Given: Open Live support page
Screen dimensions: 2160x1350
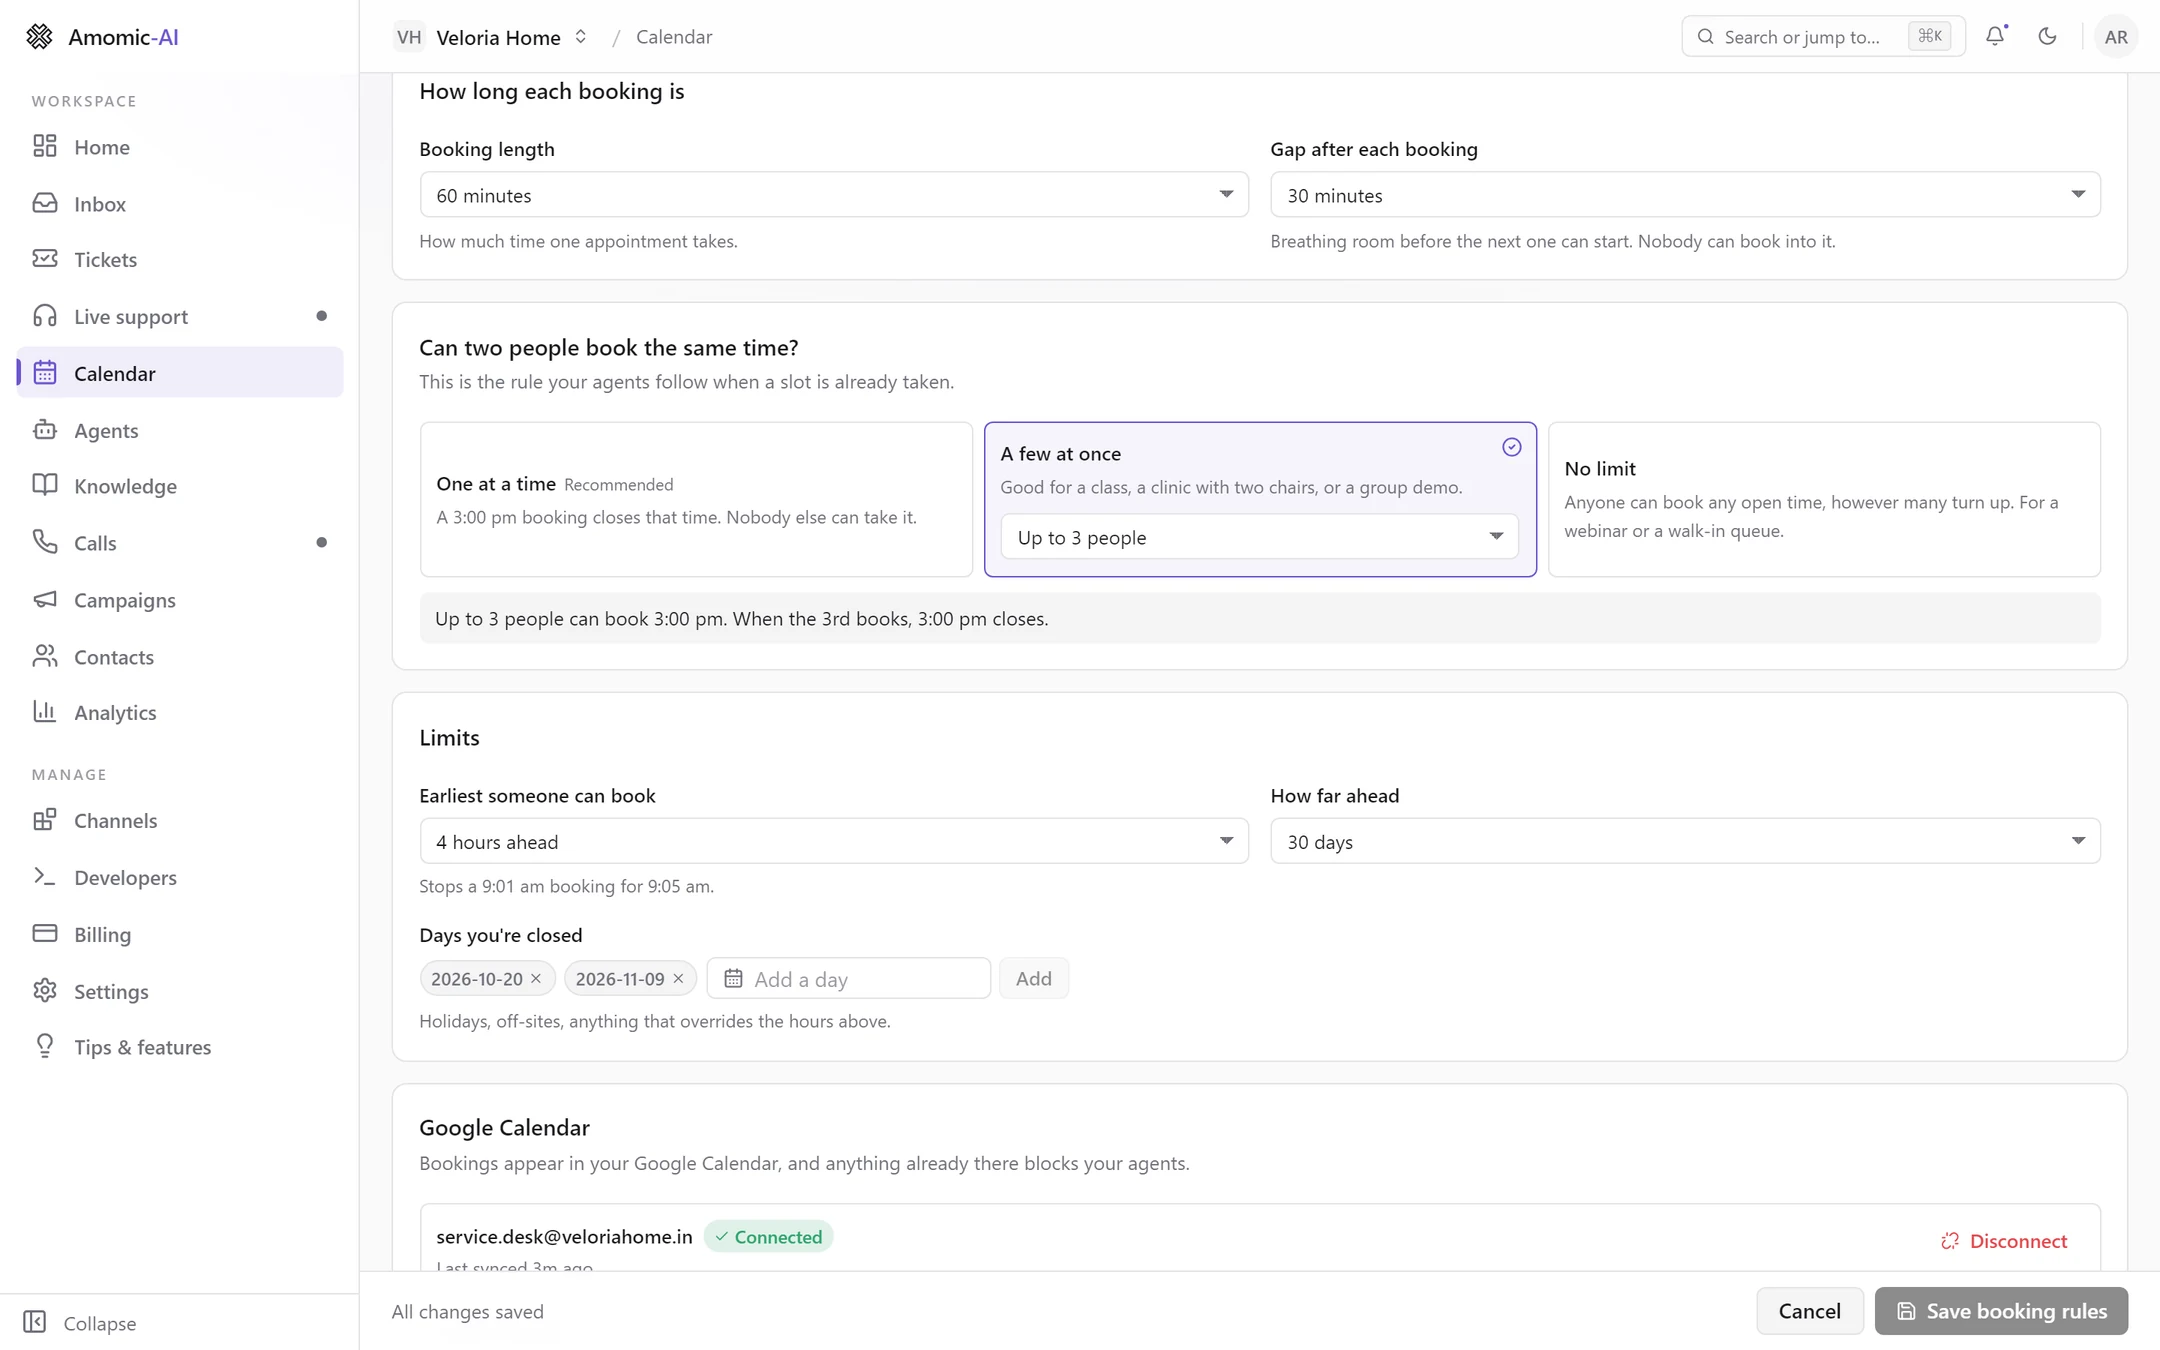Looking at the screenshot, I should tap(180, 316).
